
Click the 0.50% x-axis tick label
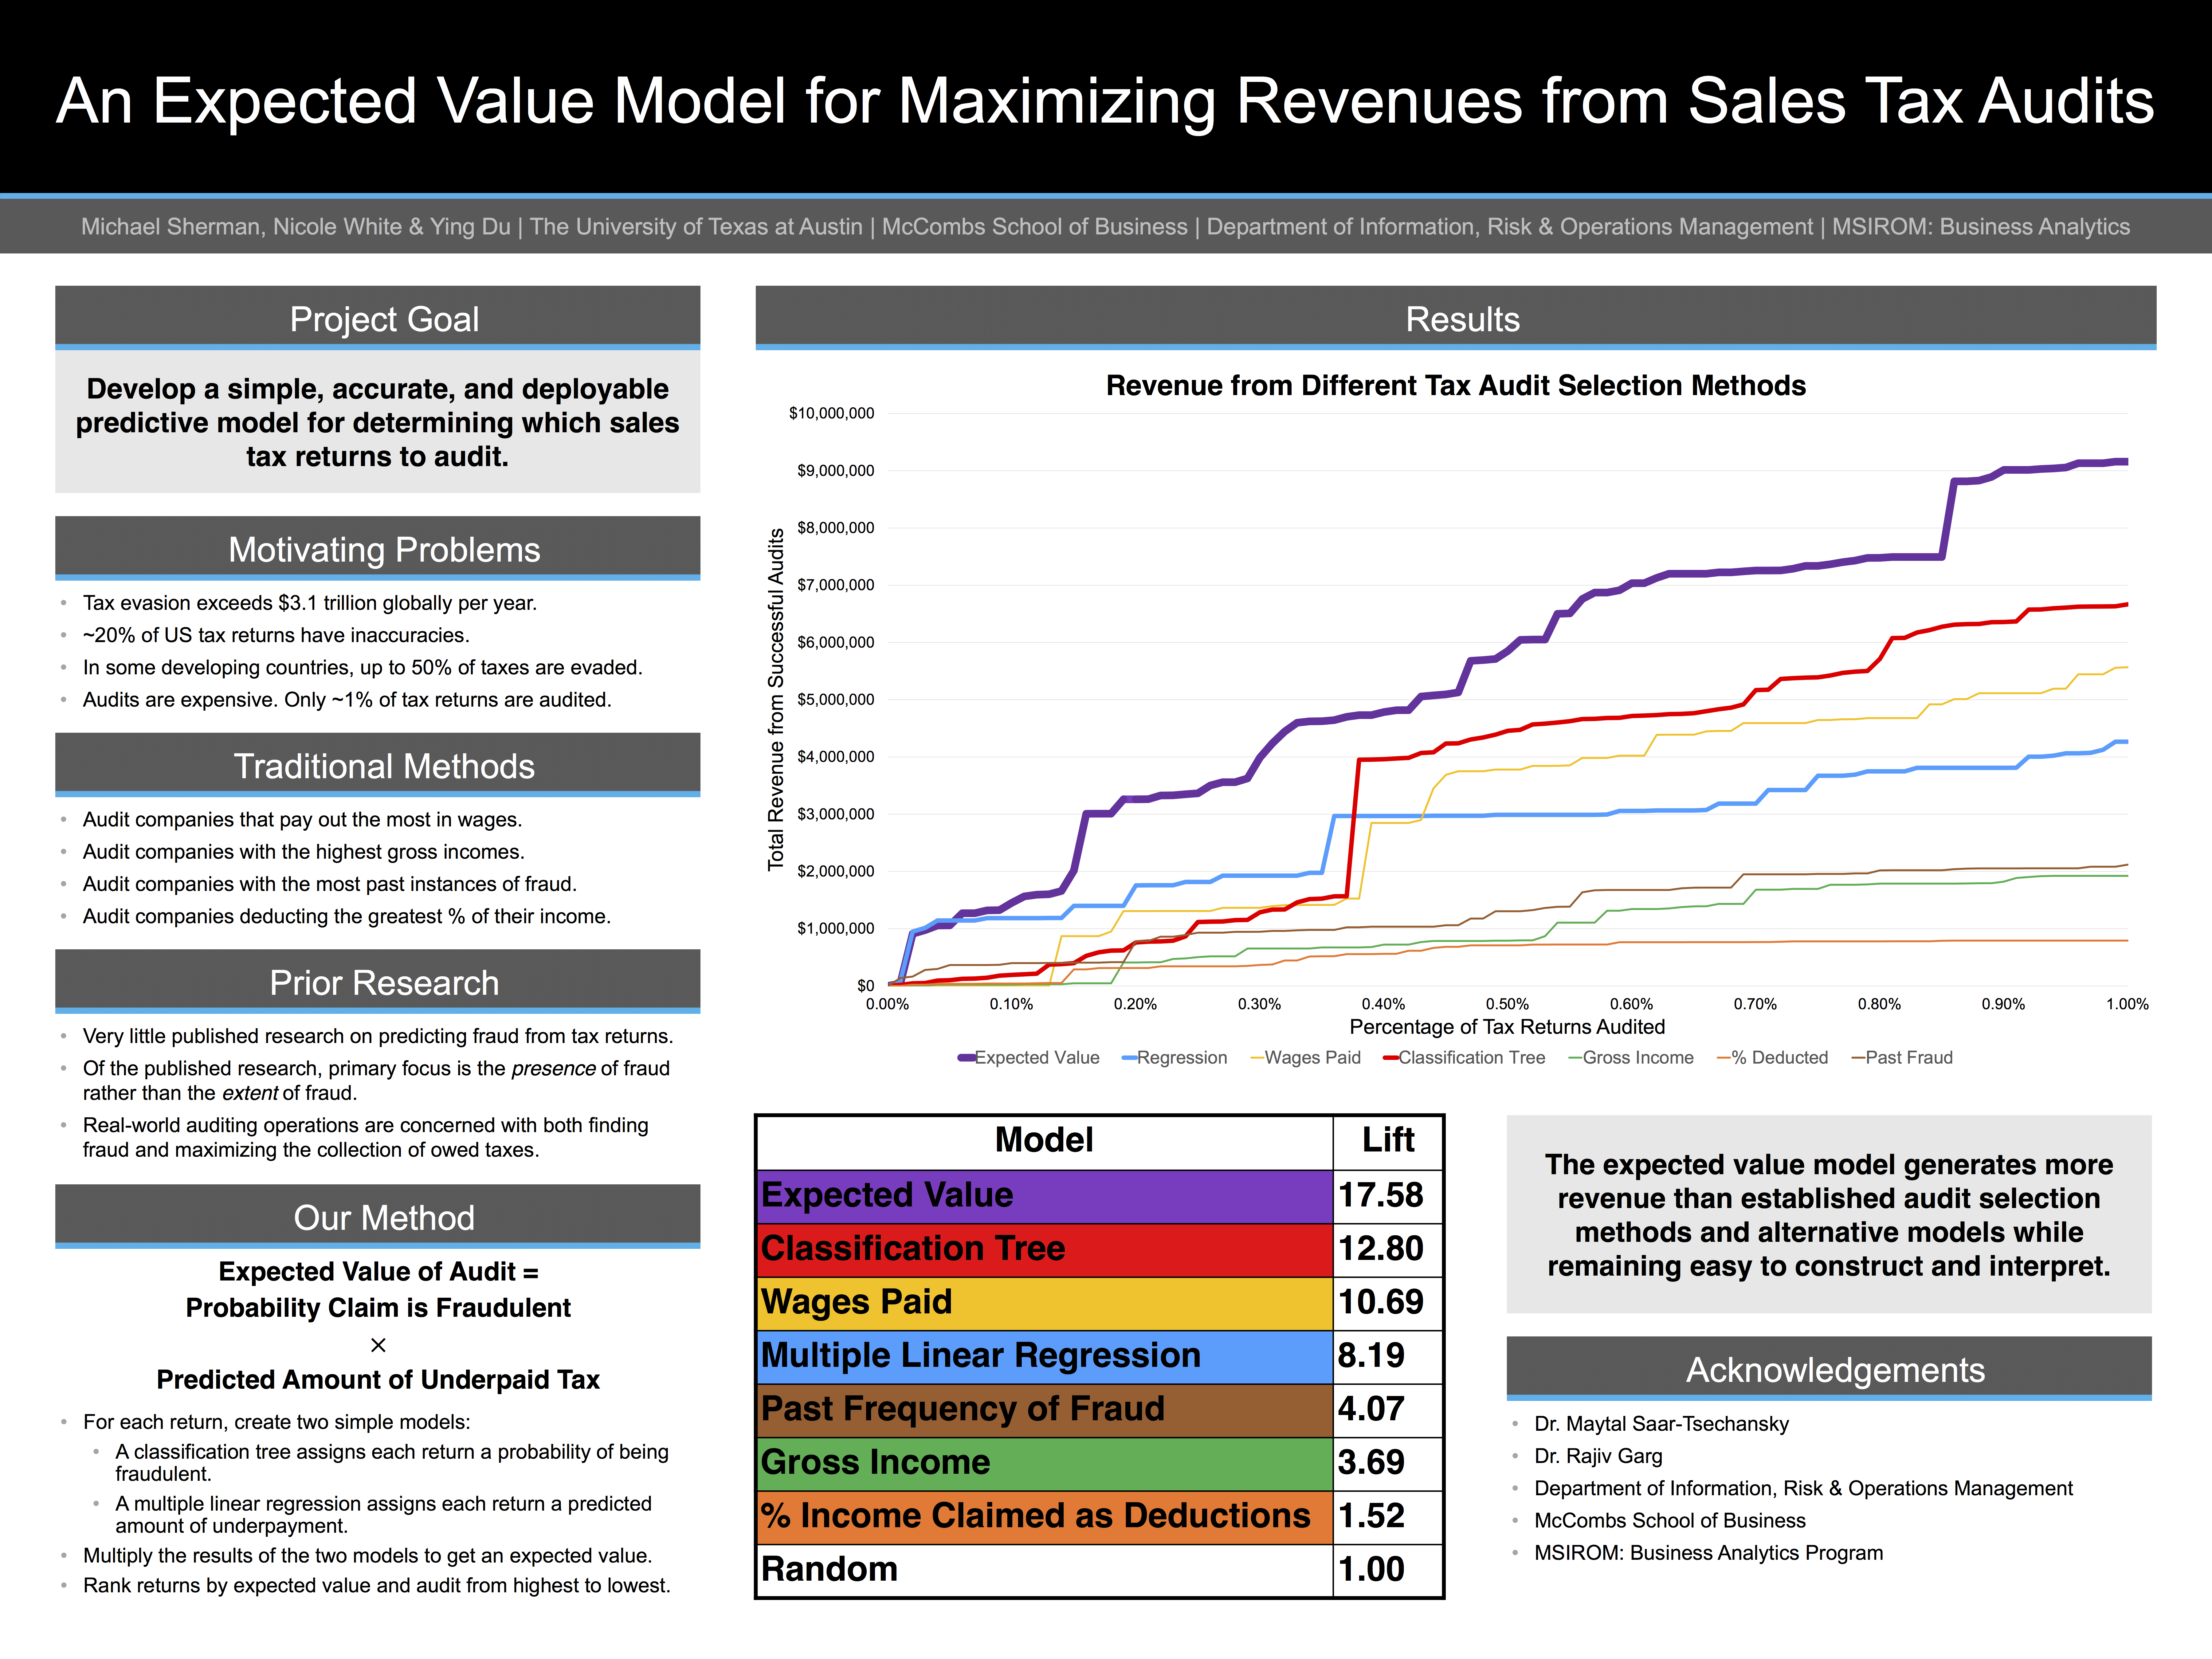pyautogui.click(x=1507, y=1004)
